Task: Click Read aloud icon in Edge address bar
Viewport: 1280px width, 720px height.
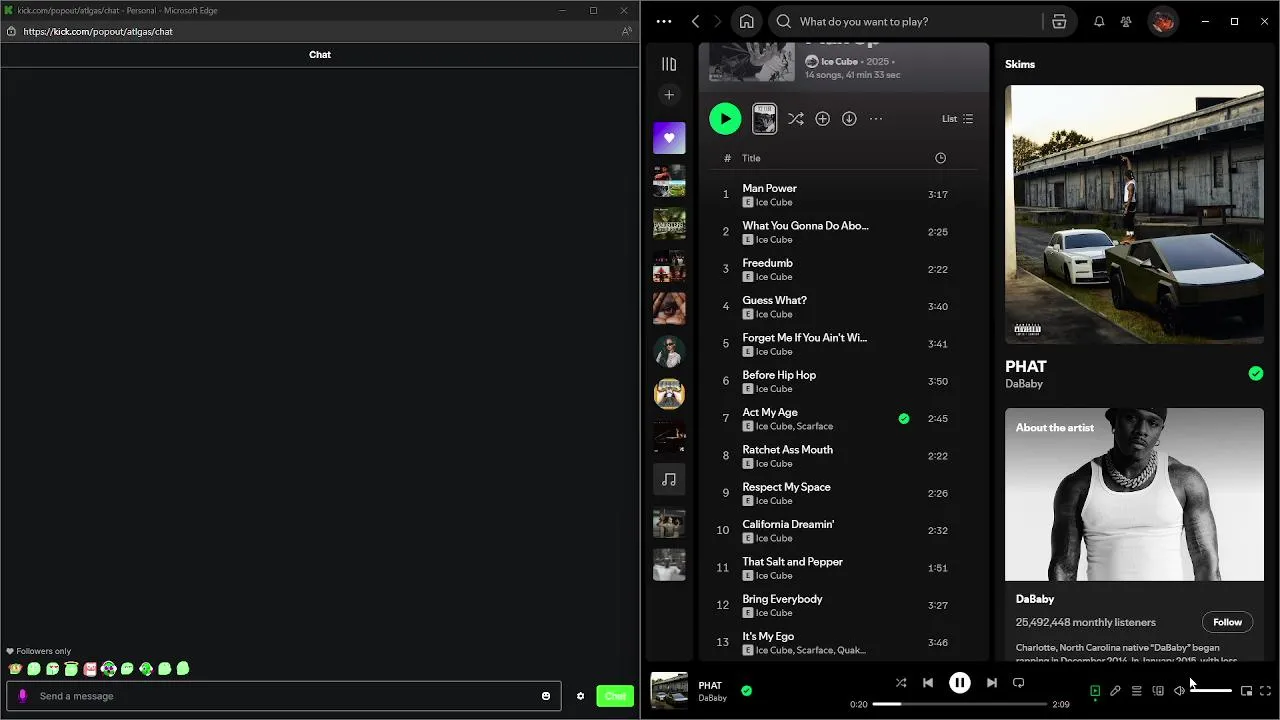Action: pos(626,31)
